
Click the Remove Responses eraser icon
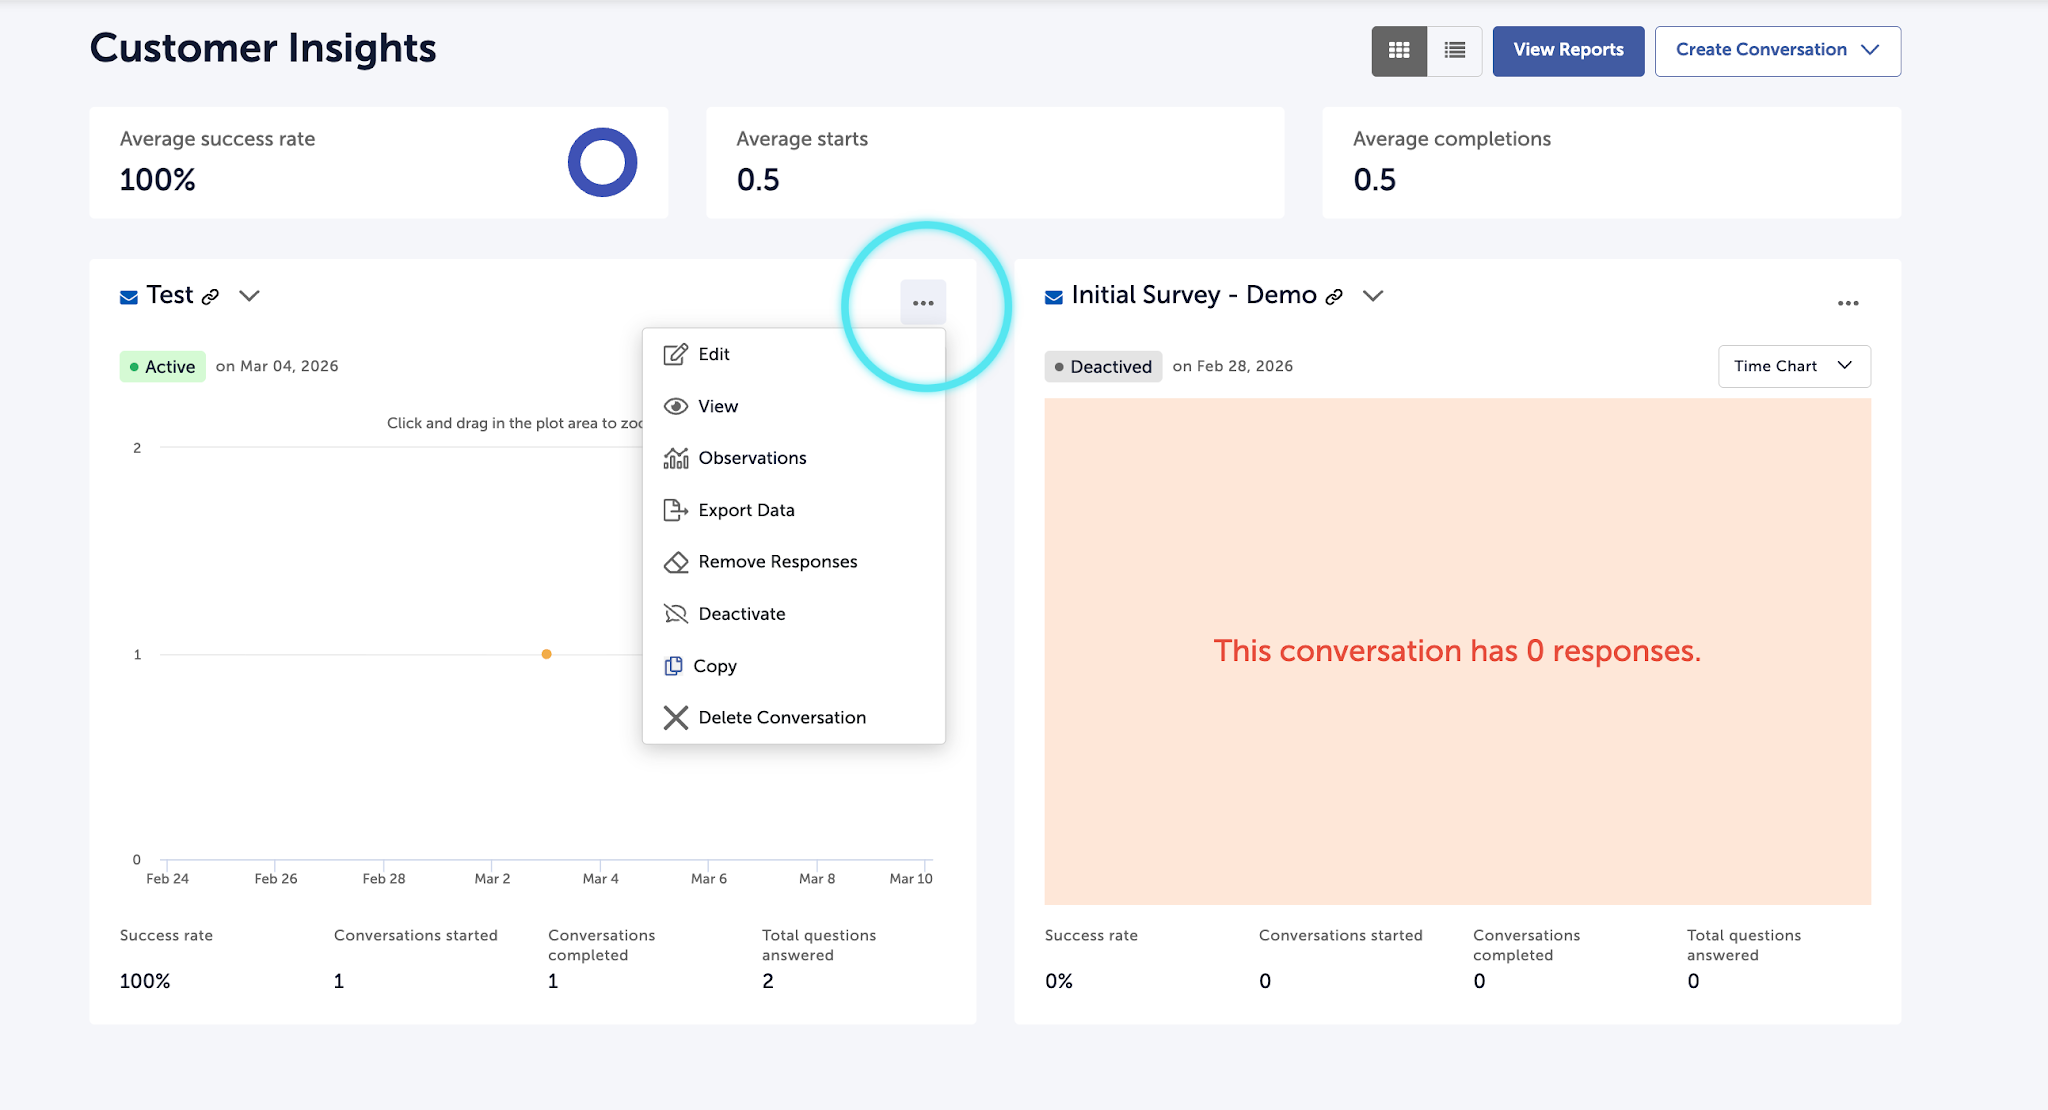676,562
